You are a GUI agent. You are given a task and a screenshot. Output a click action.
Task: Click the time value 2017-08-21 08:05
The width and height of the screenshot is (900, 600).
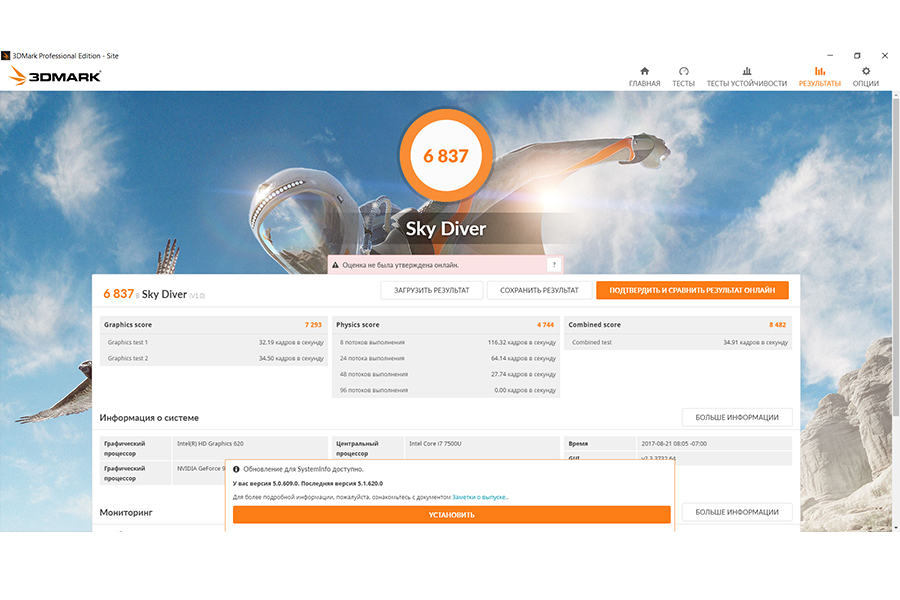coord(674,444)
